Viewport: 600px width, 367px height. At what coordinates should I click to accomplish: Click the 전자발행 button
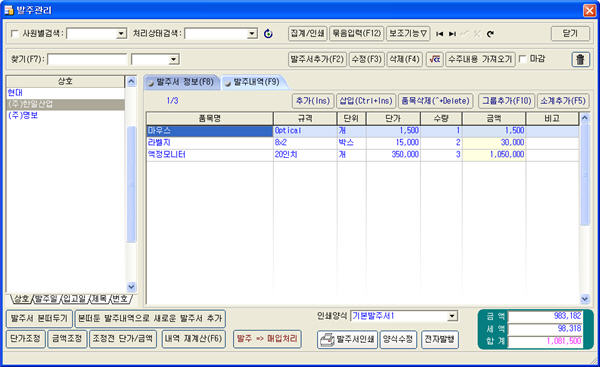440,339
